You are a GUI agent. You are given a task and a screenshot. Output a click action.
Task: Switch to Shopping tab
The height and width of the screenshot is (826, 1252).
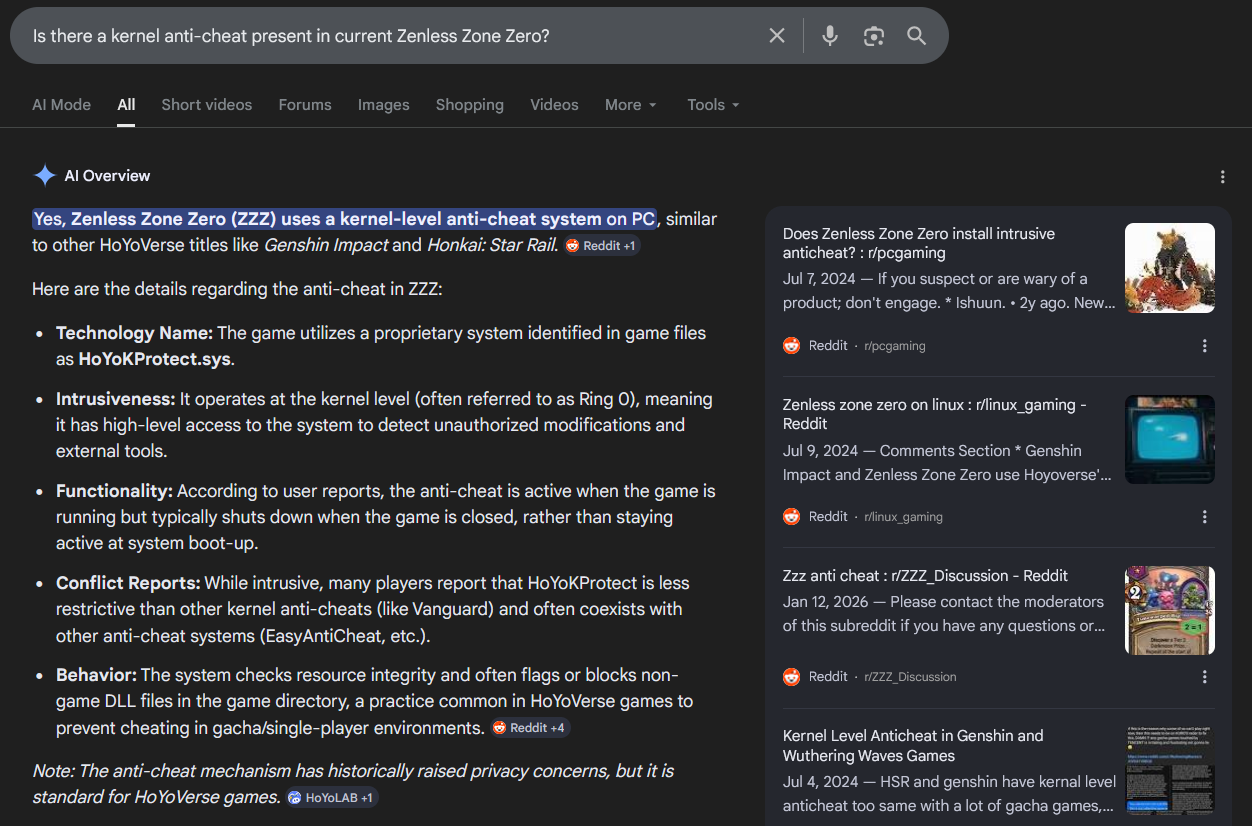click(x=470, y=104)
